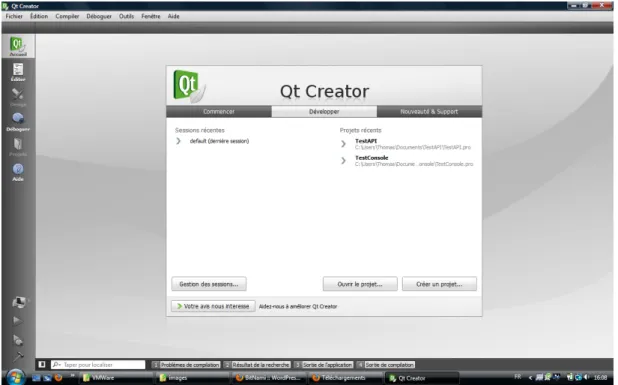
Task: Click the TestAPI.pro file path
Action: (x=413, y=147)
